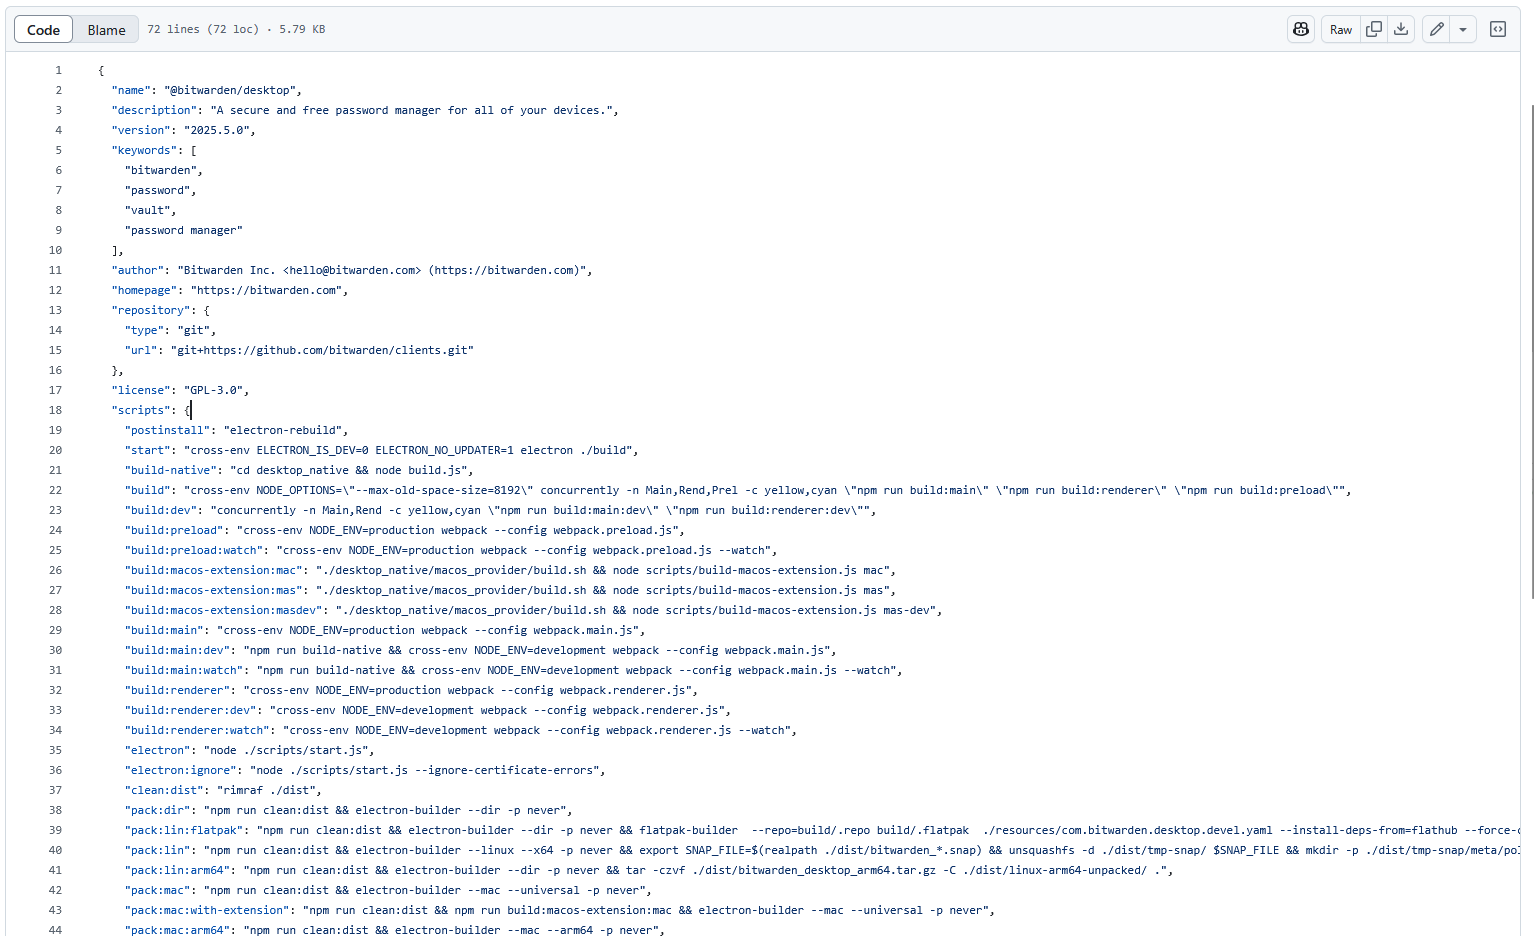Switch to the Blame view tab
This screenshot has height=936, width=1536.
coord(106,30)
